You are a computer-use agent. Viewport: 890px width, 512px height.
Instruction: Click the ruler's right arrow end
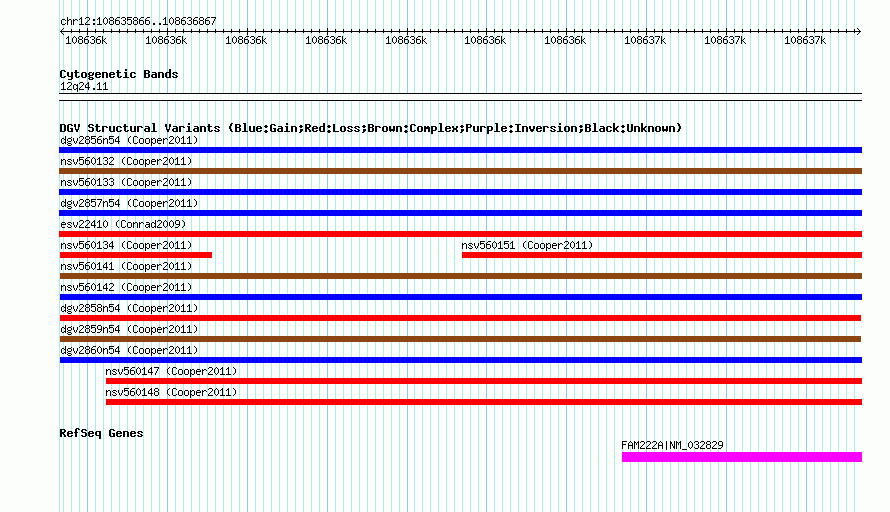(858, 31)
